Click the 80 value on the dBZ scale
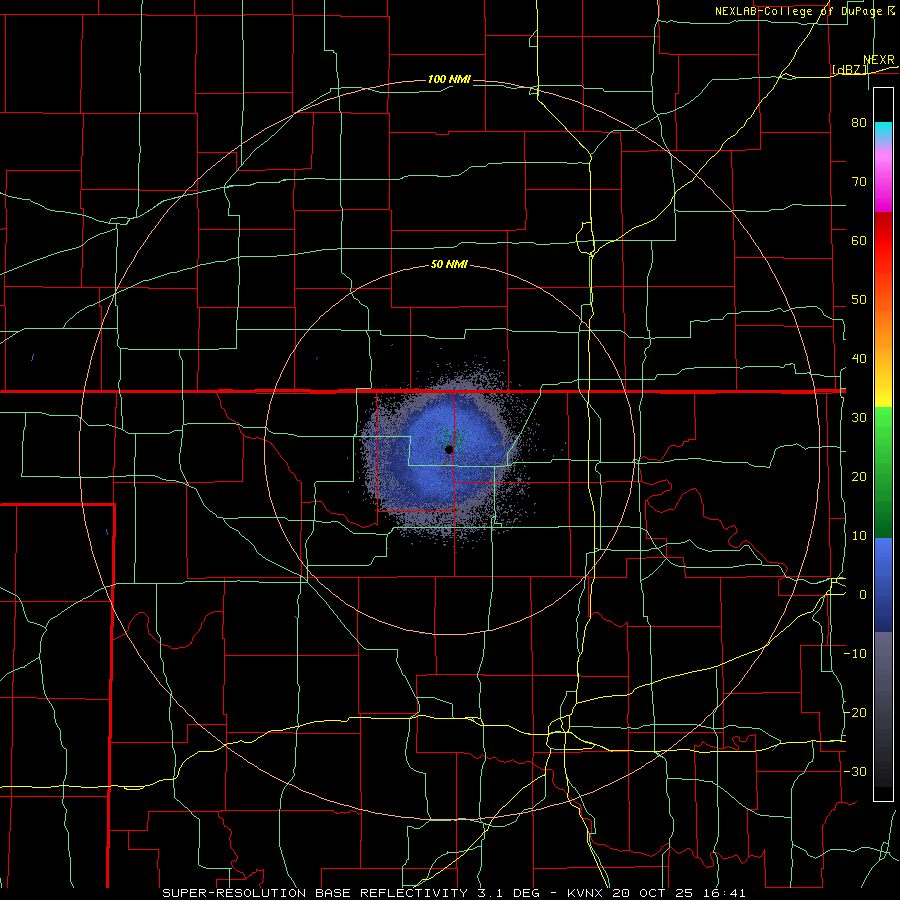The width and height of the screenshot is (900, 900). [x=859, y=122]
